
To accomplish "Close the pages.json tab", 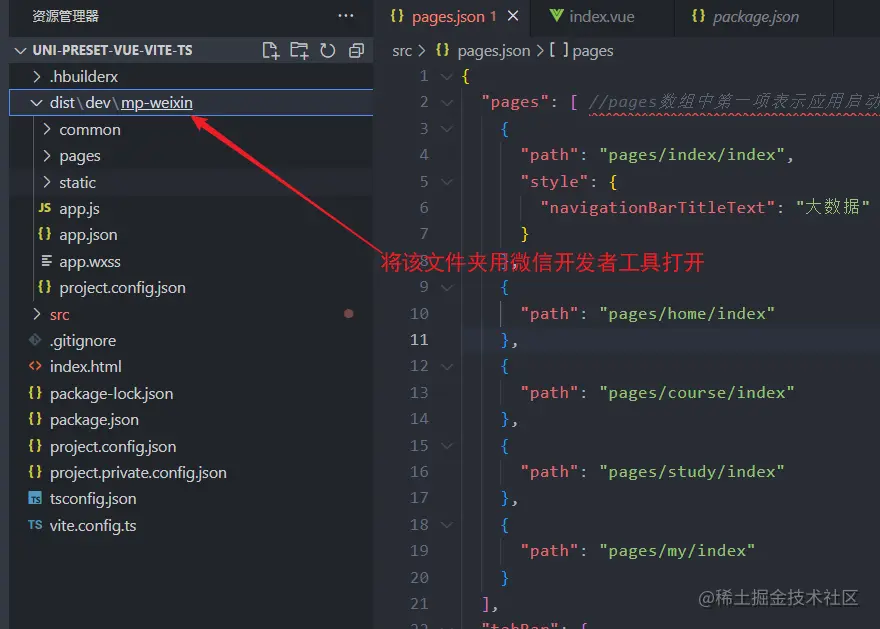I will 513,16.
